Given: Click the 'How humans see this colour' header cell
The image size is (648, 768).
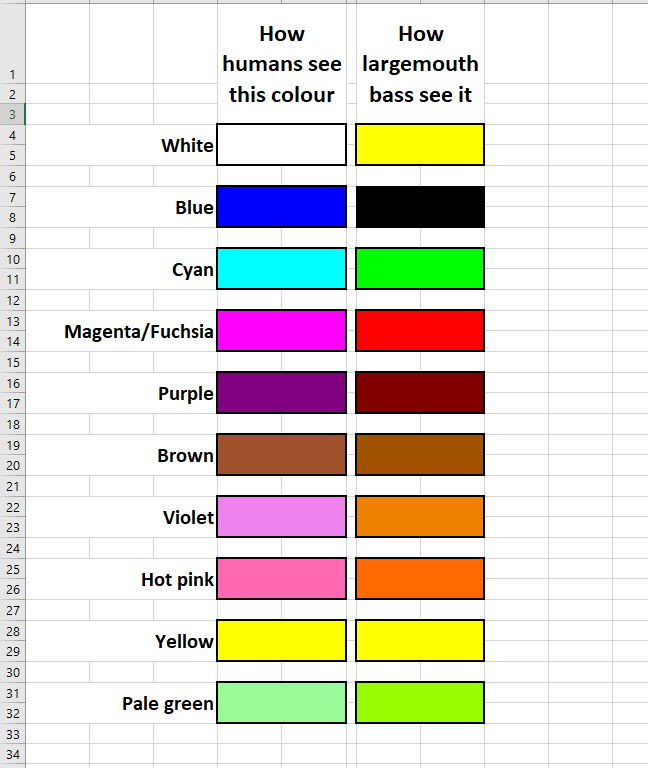Looking at the screenshot, I should (281, 64).
